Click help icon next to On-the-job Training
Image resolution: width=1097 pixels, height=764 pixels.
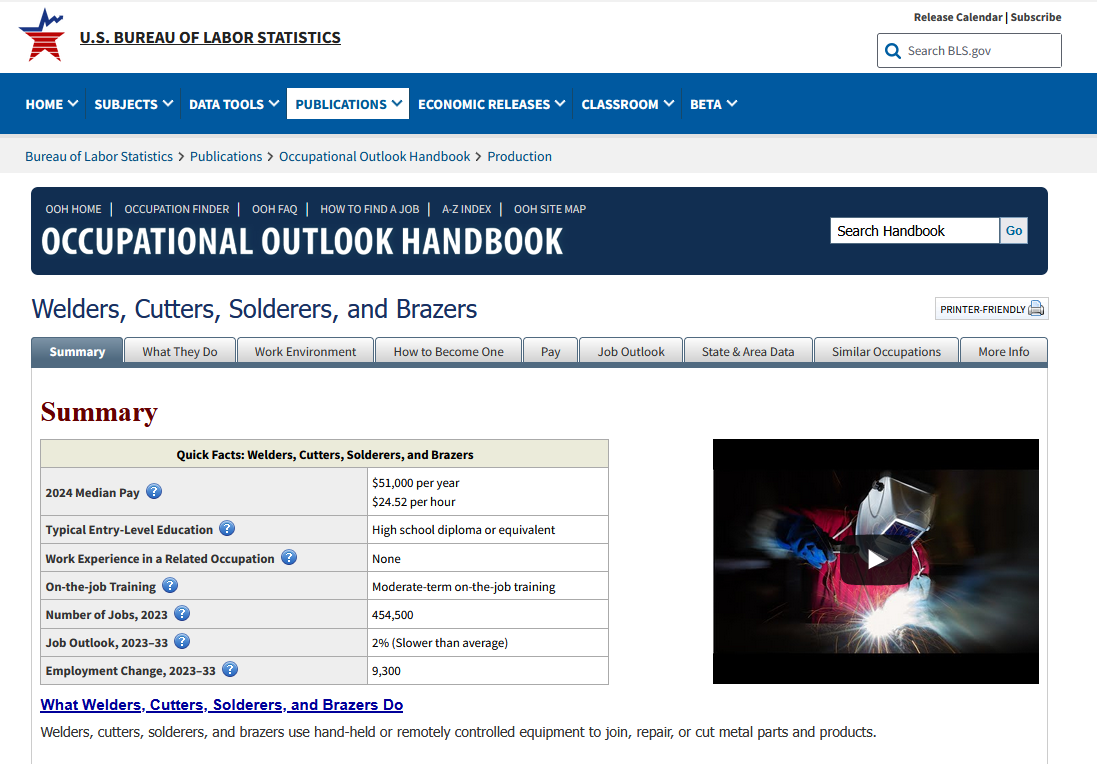[170, 586]
